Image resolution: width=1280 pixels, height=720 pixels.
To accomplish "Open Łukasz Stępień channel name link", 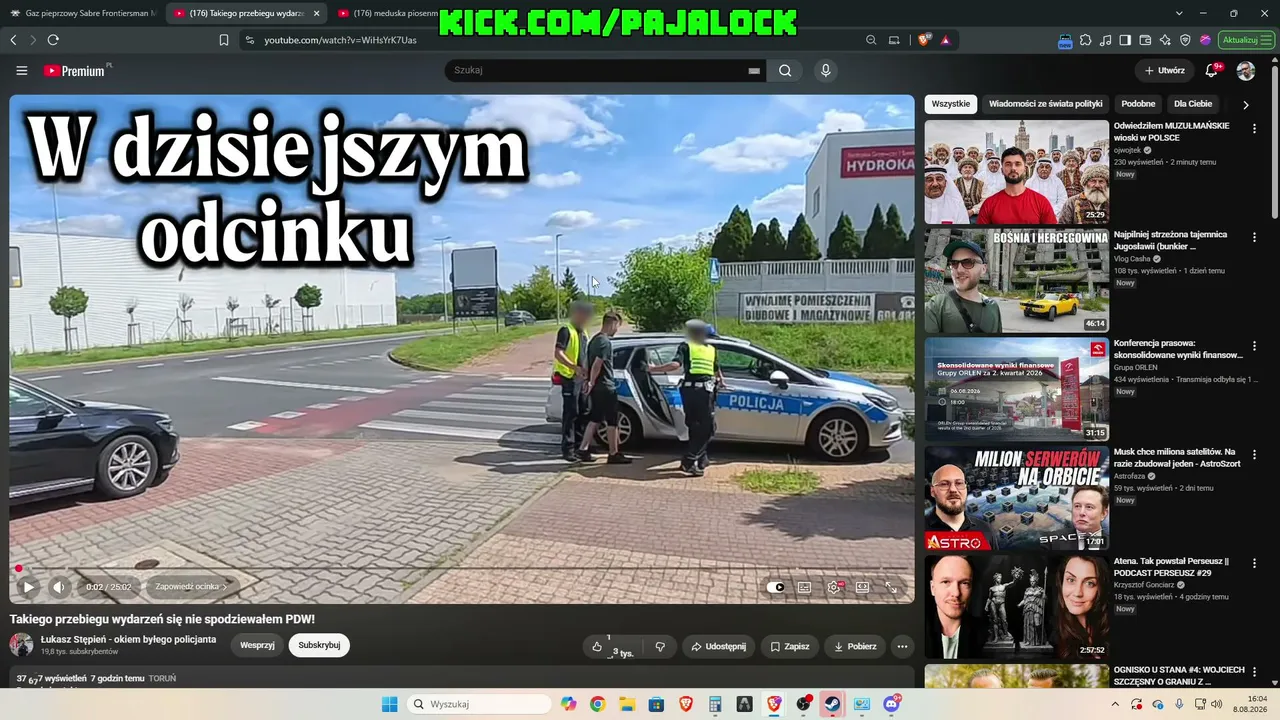I will click(x=128, y=639).
